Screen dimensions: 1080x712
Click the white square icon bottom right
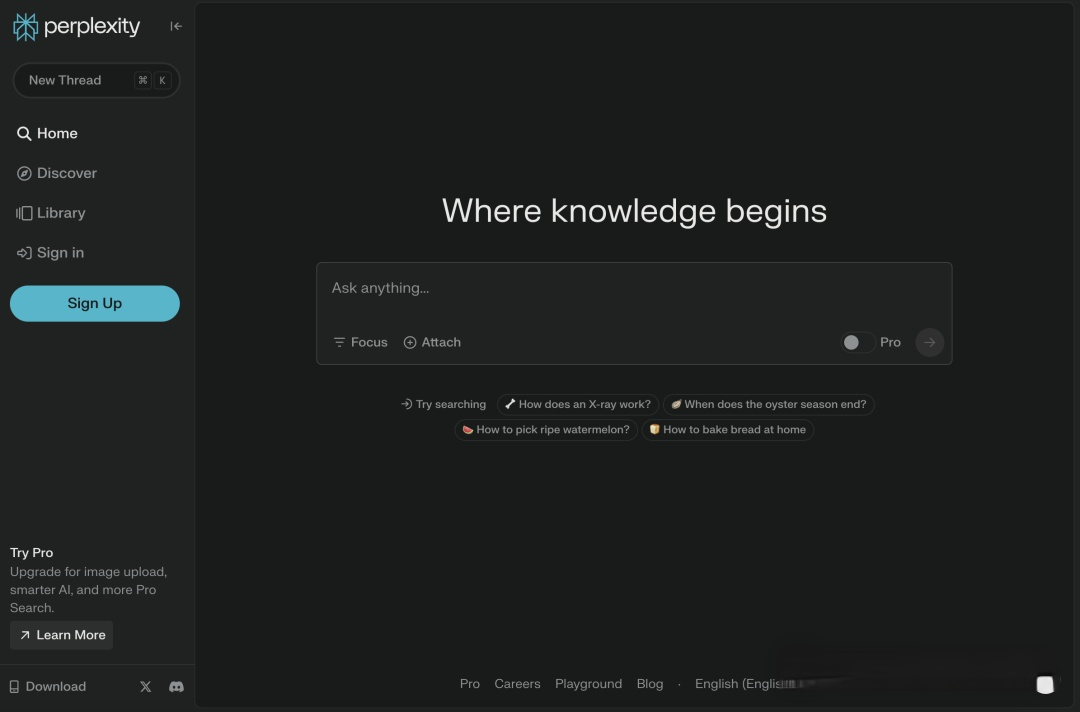1045,684
